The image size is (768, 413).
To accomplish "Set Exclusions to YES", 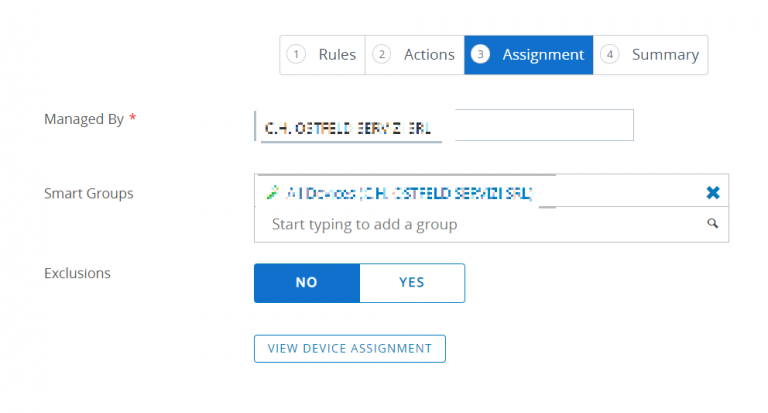I will [412, 283].
